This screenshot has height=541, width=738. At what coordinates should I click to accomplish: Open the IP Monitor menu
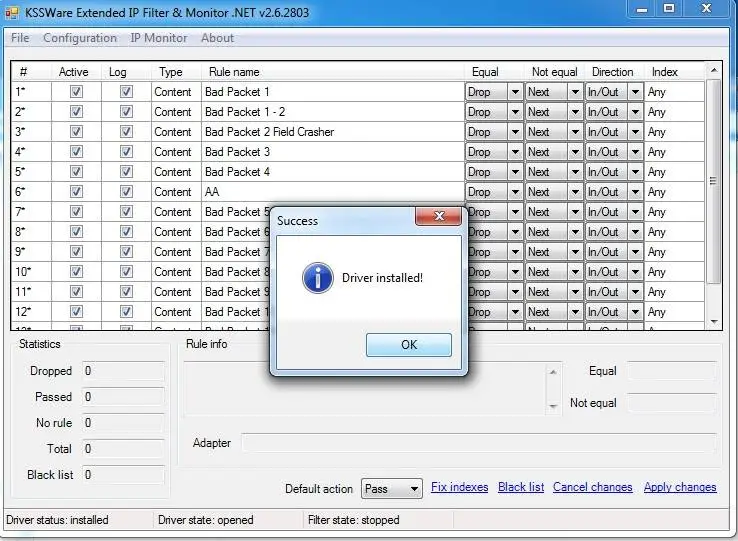(159, 38)
